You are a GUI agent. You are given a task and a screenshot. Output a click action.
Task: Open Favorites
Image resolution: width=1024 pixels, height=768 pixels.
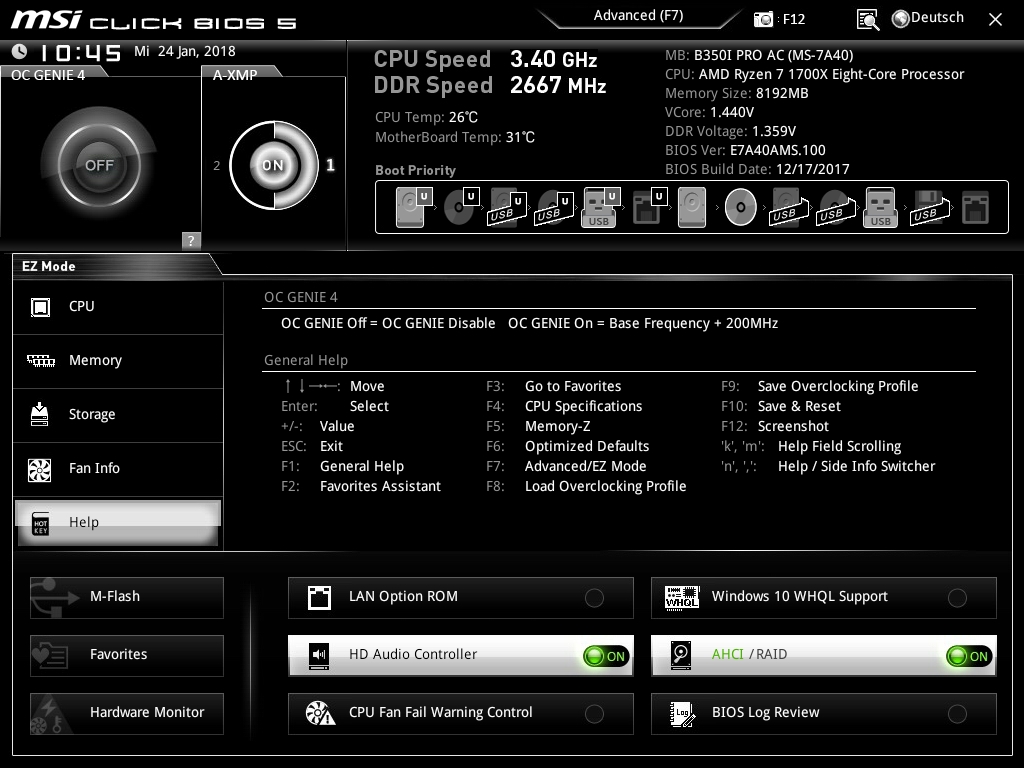click(127, 656)
